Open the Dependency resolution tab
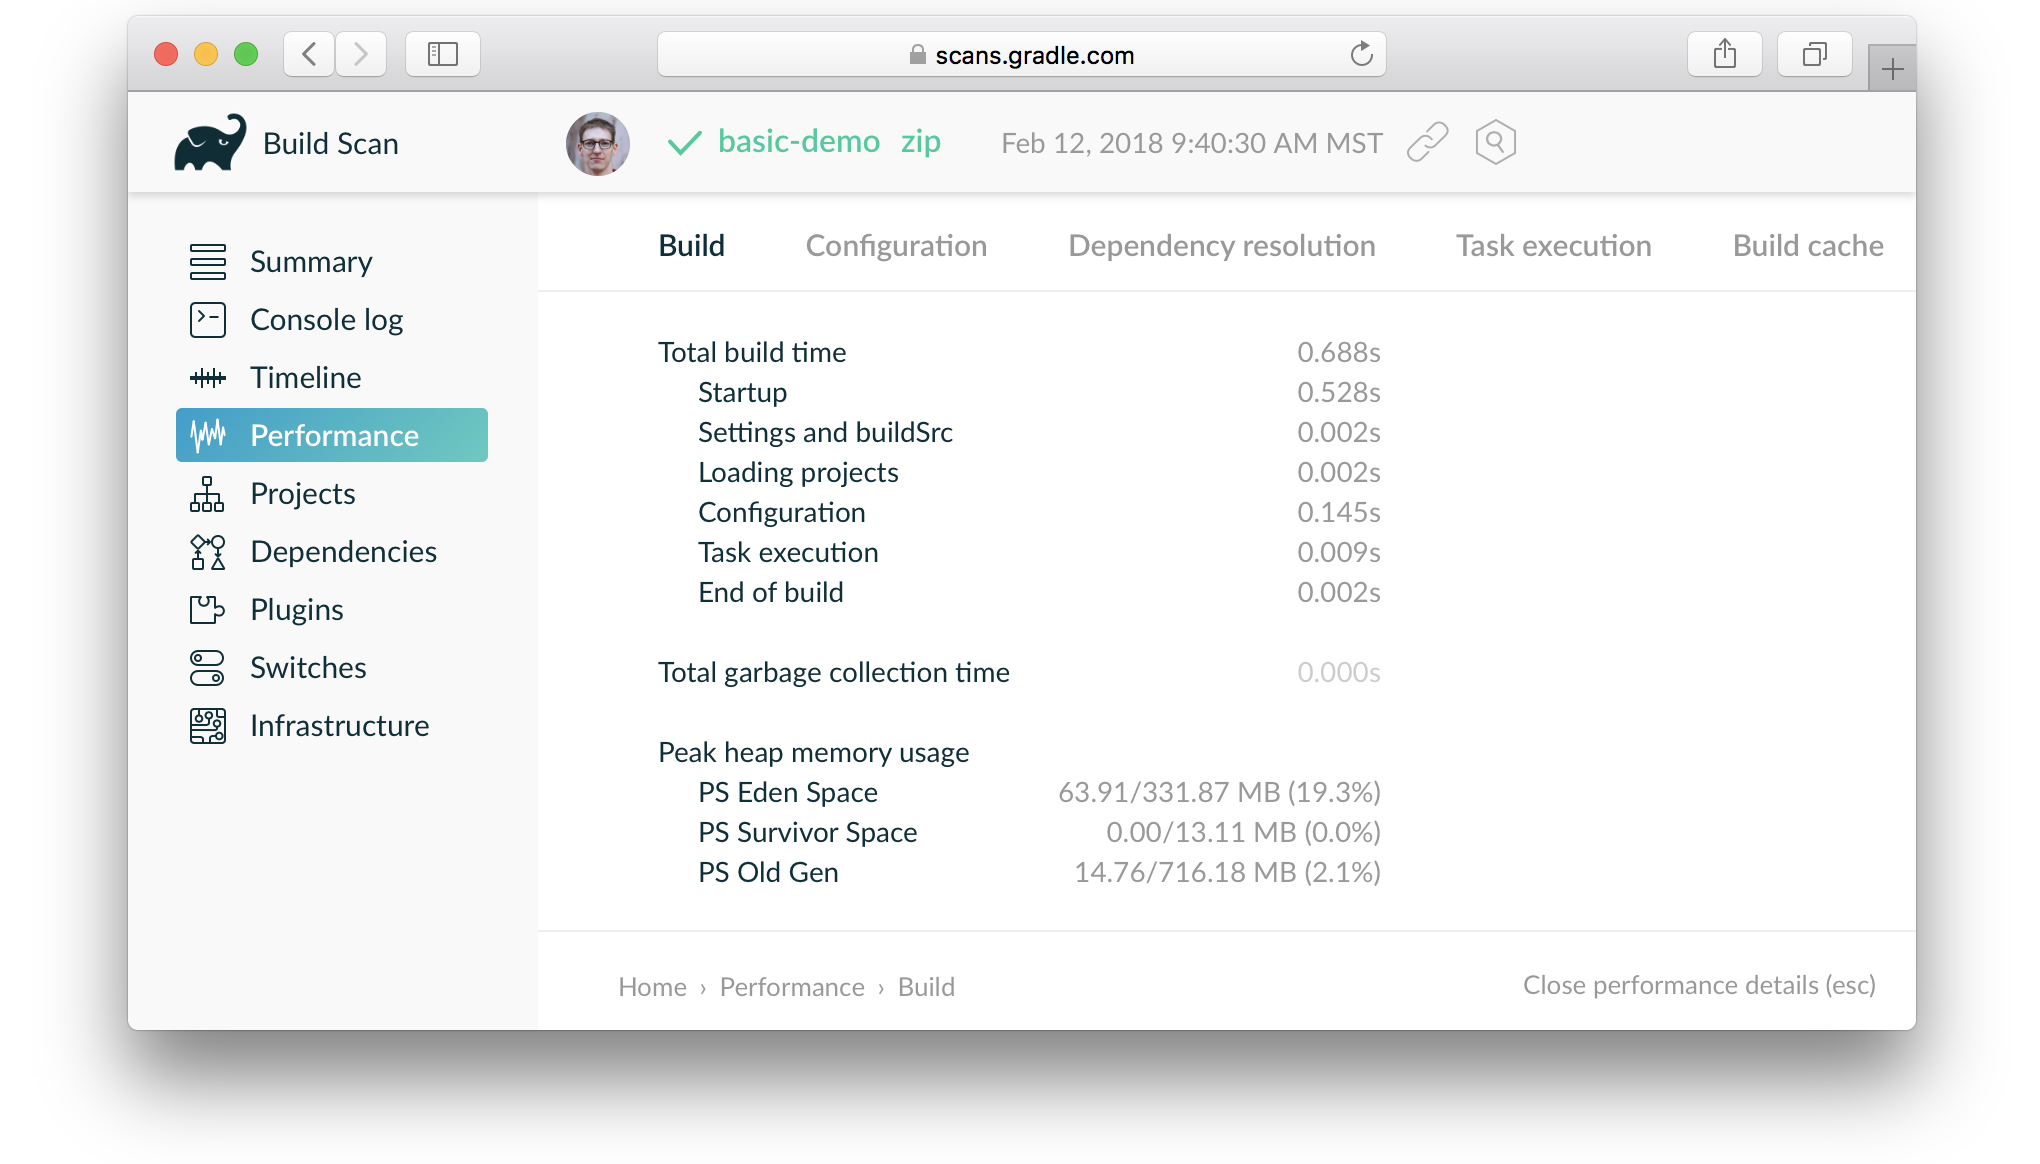Viewport: 2040px width, 1164px height. tap(1221, 246)
